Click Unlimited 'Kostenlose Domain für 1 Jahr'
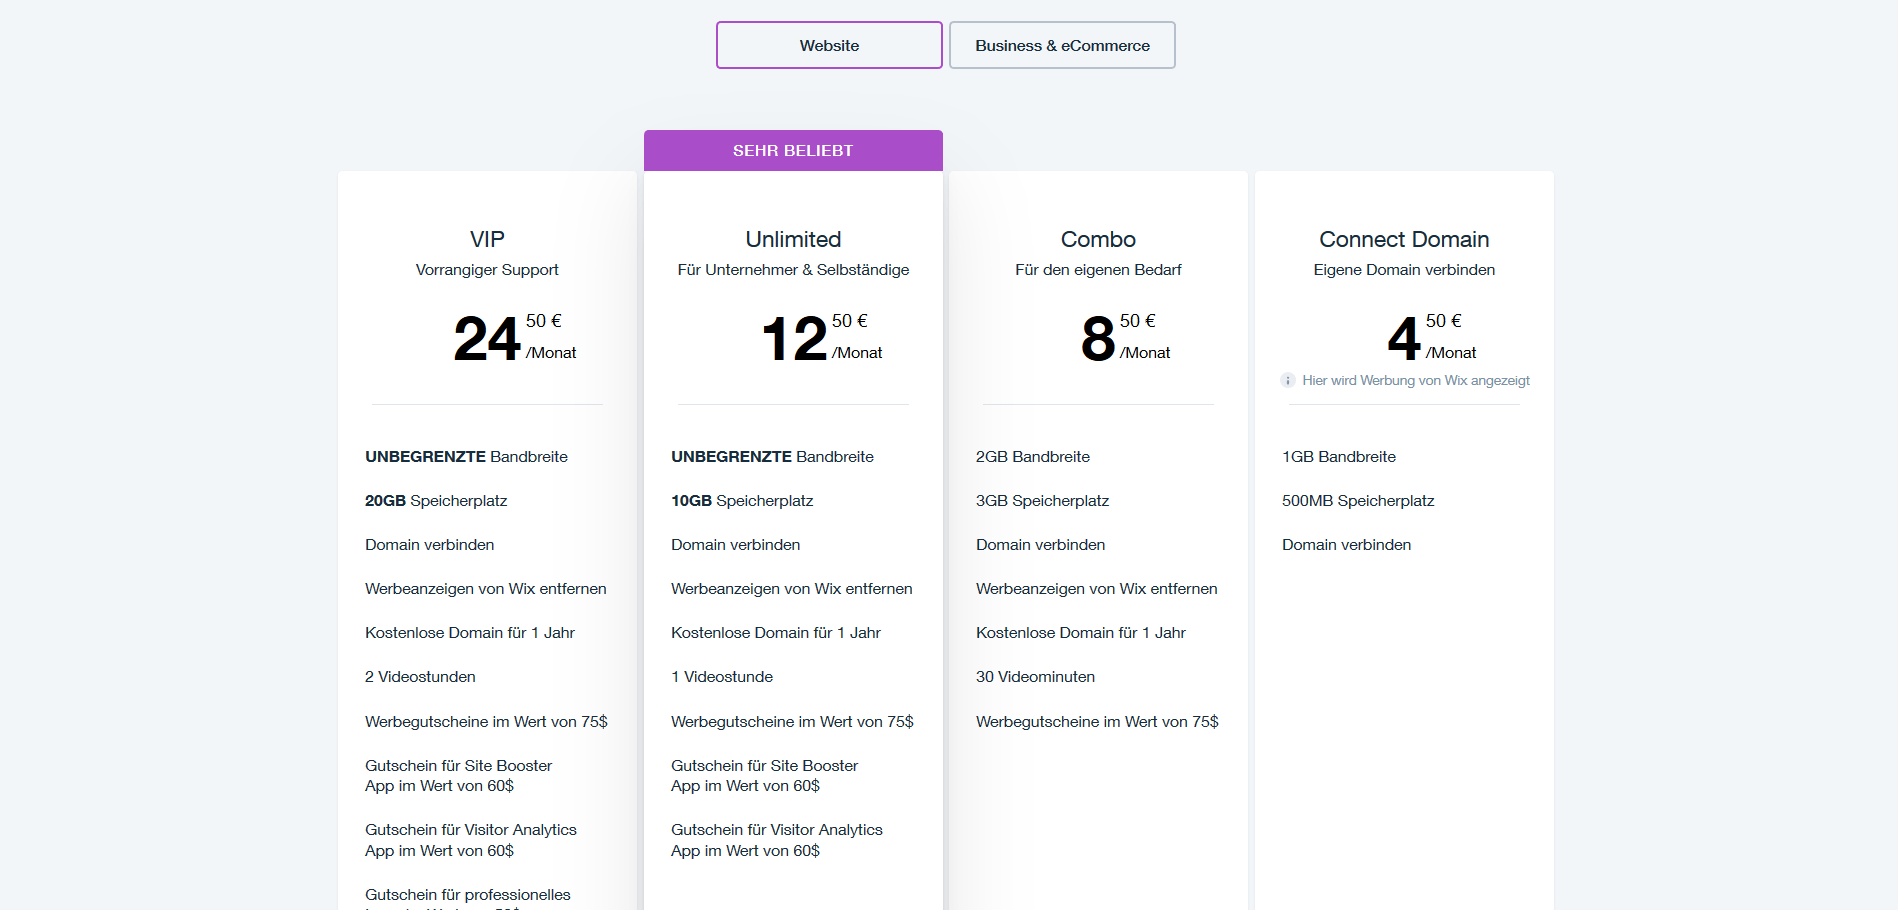This screenshot has height=910, width=1898. tap(776, 632)
